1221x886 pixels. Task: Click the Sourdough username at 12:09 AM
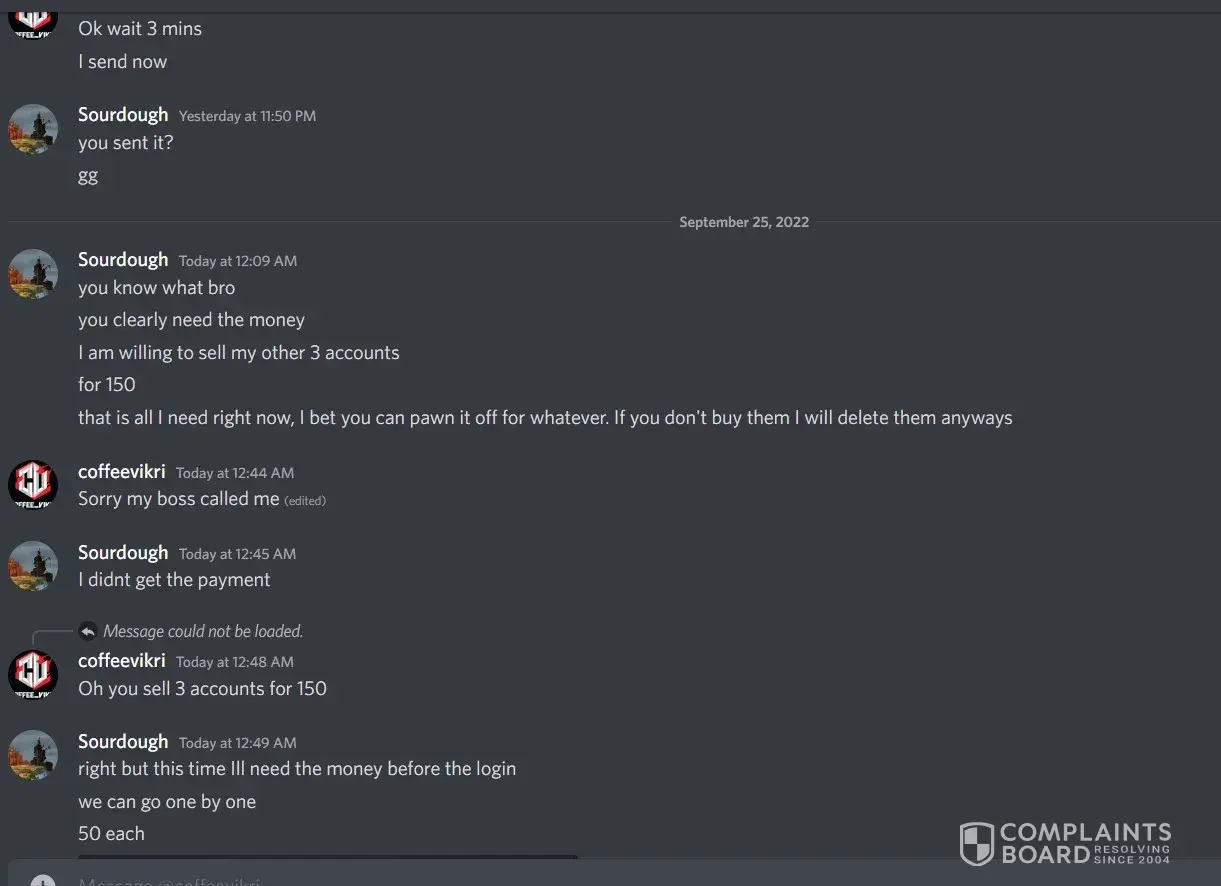point(123,260)
